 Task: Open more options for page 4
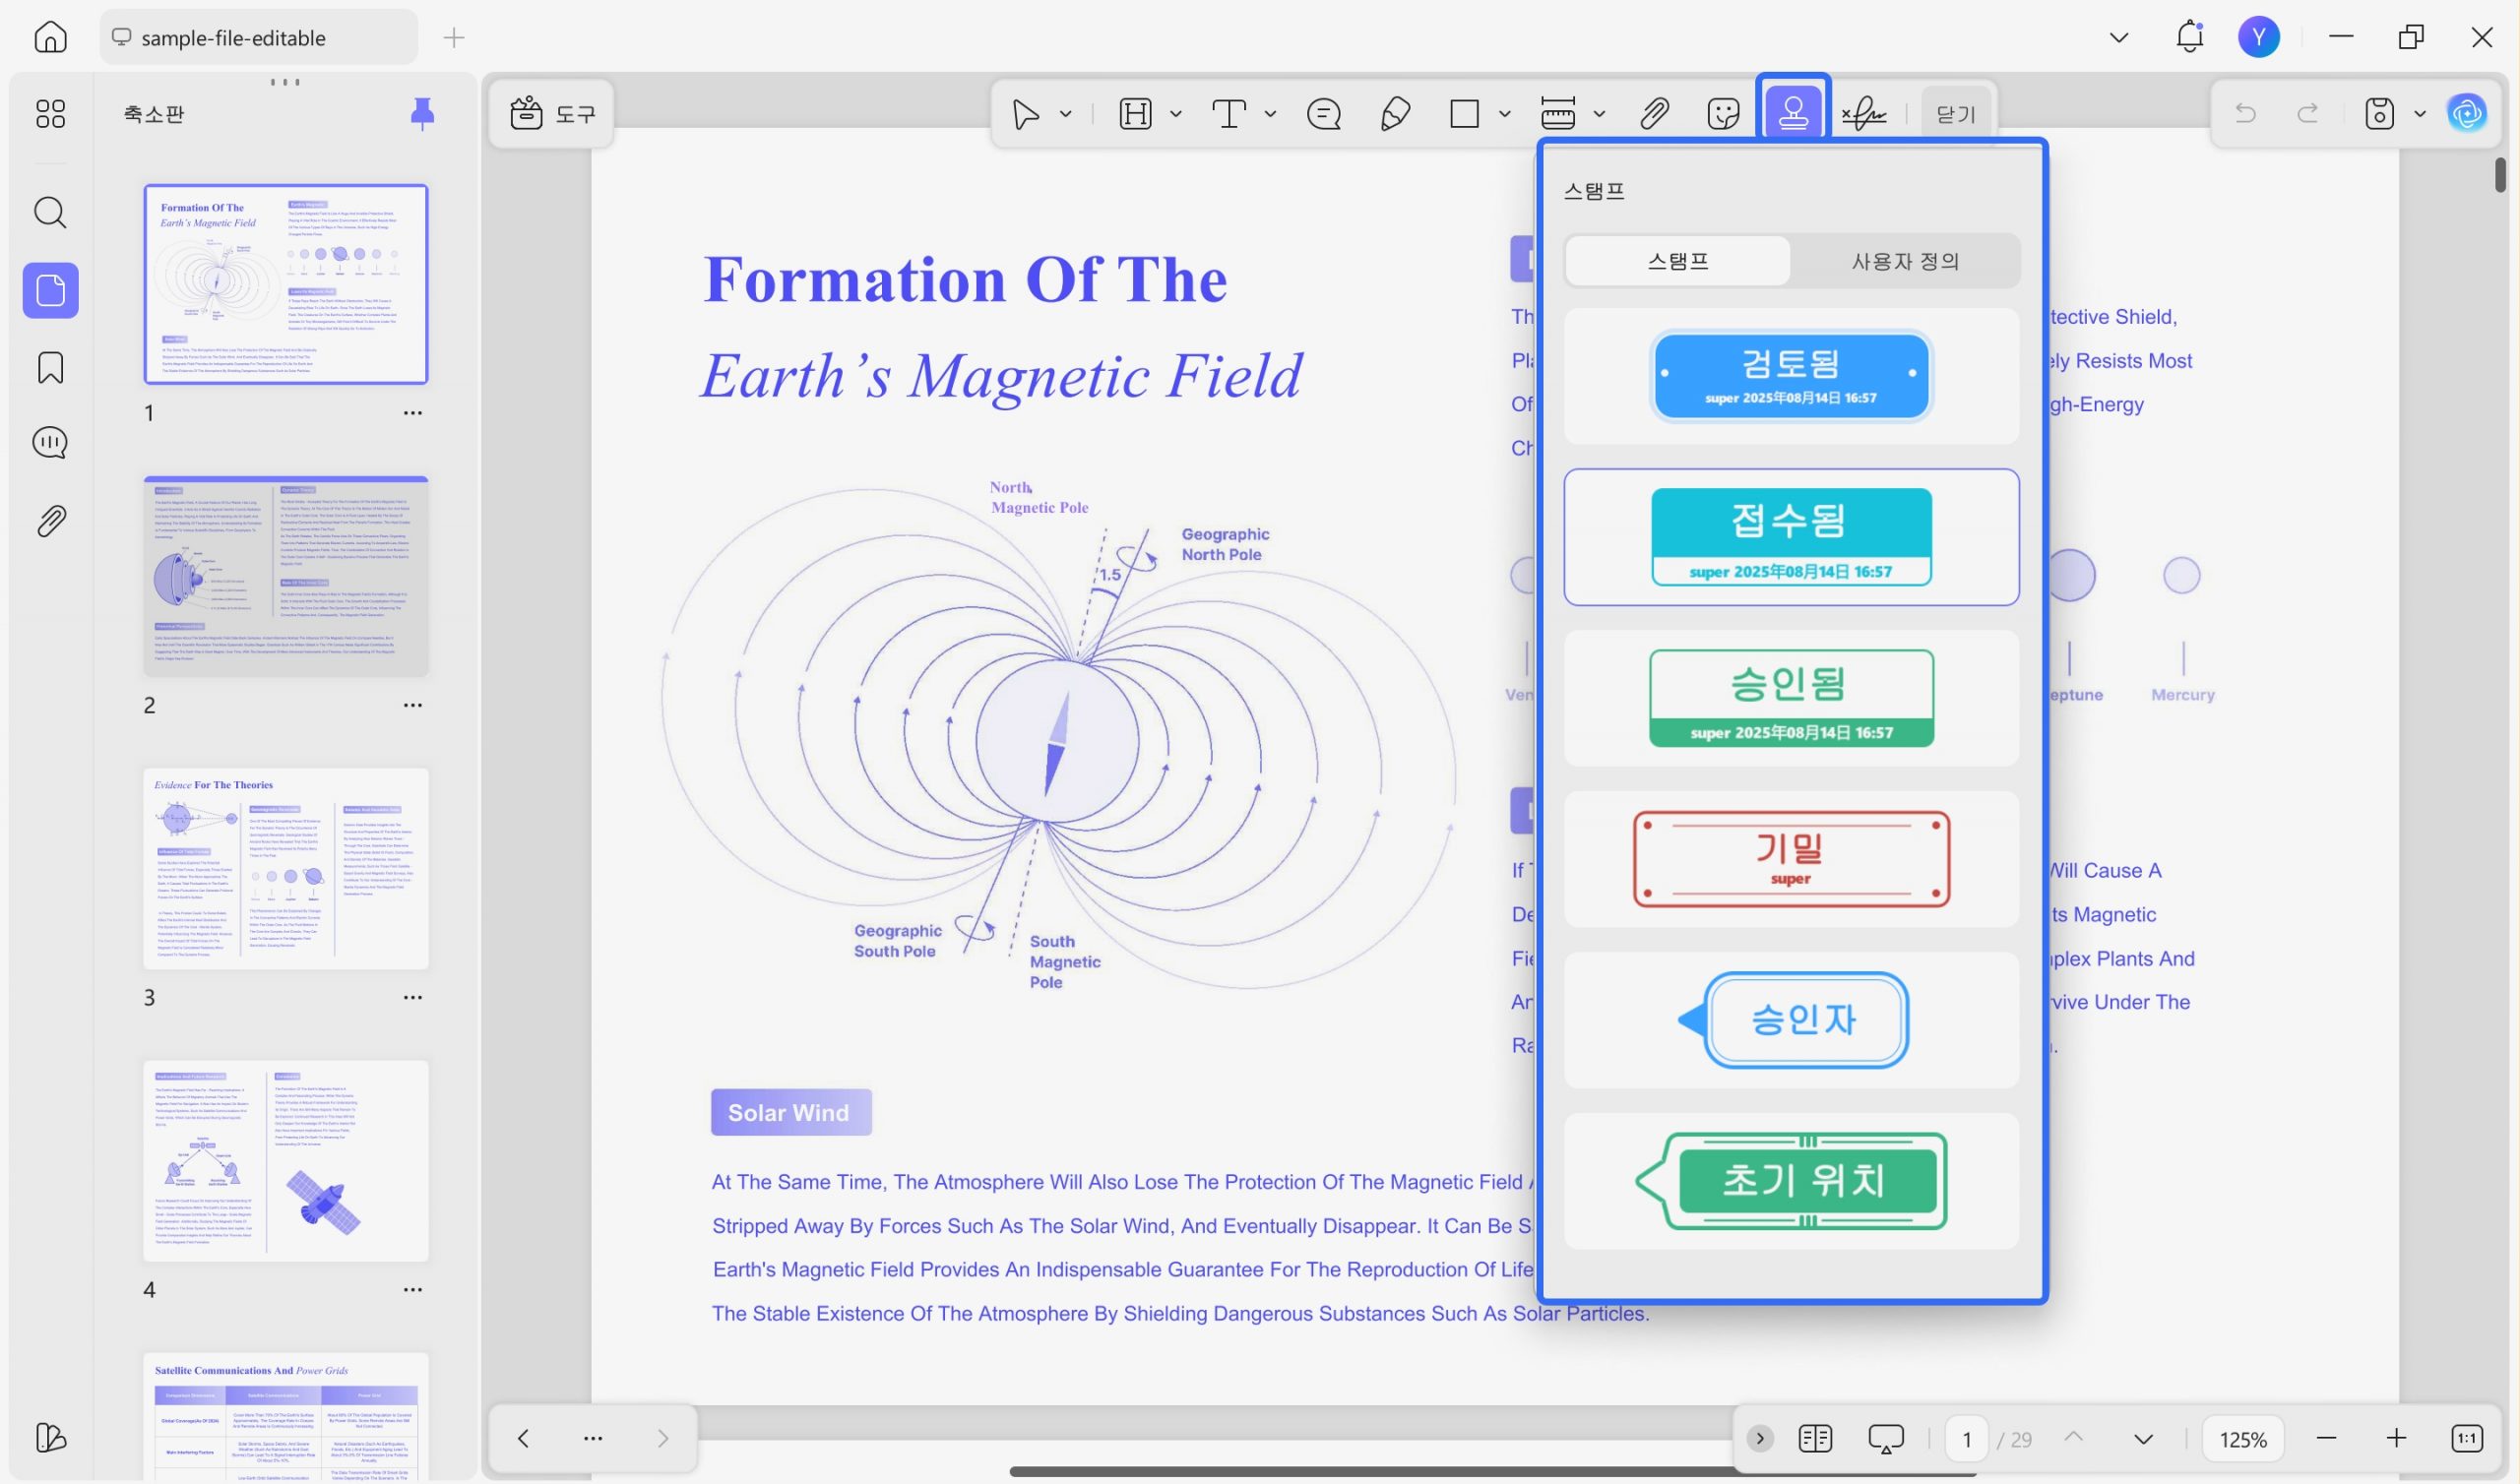[413, 1289]
